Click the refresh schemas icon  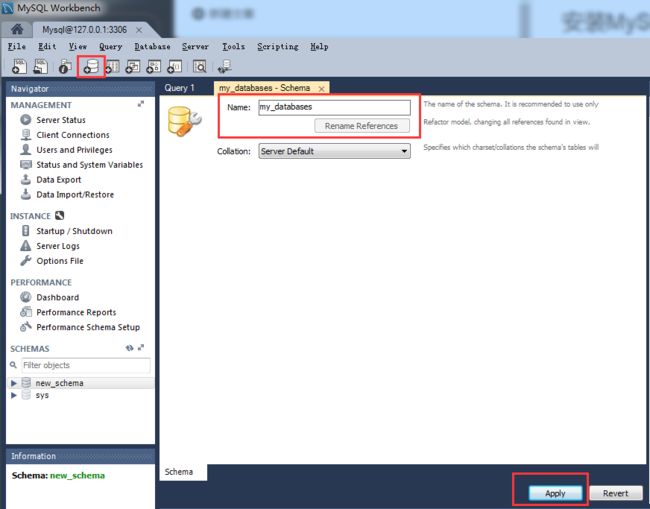coord(129,348)
